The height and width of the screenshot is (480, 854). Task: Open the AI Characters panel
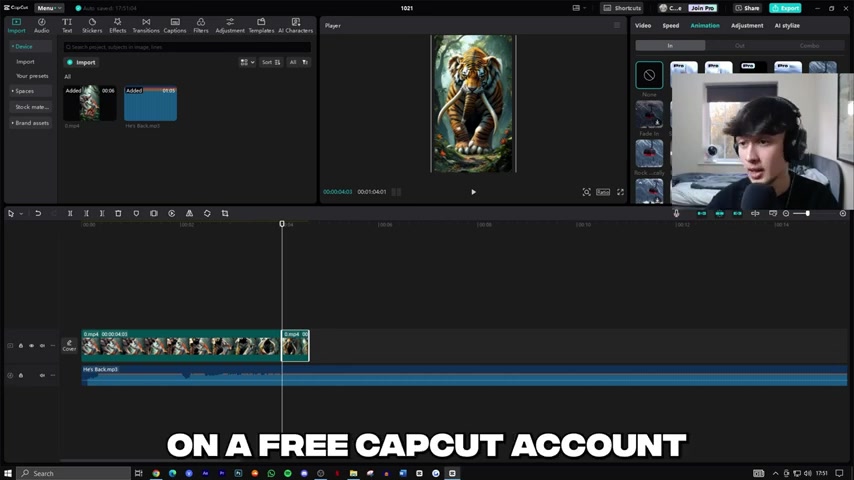296,26
